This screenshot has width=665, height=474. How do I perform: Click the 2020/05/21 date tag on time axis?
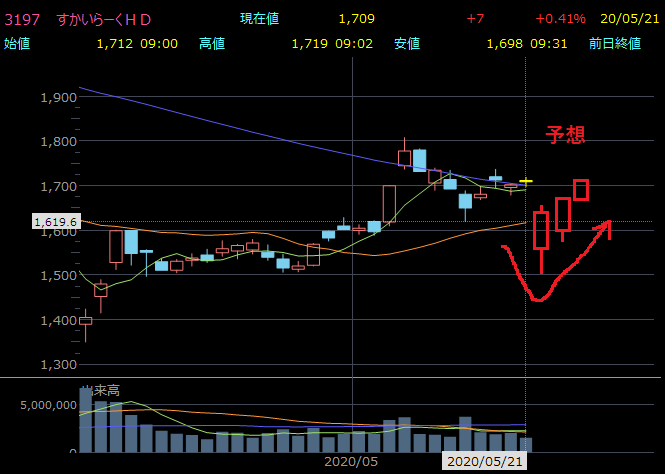pos(484,462)
